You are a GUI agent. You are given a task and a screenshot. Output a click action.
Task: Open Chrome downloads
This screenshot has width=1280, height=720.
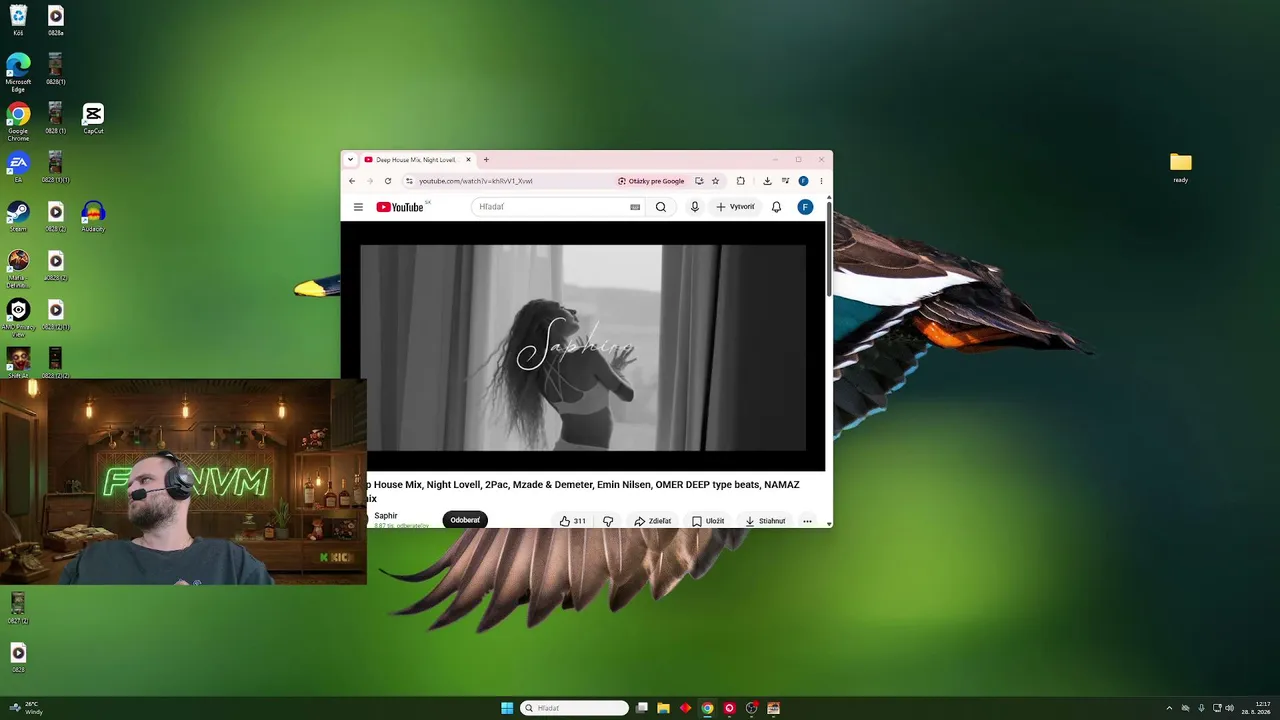point(767,181)
